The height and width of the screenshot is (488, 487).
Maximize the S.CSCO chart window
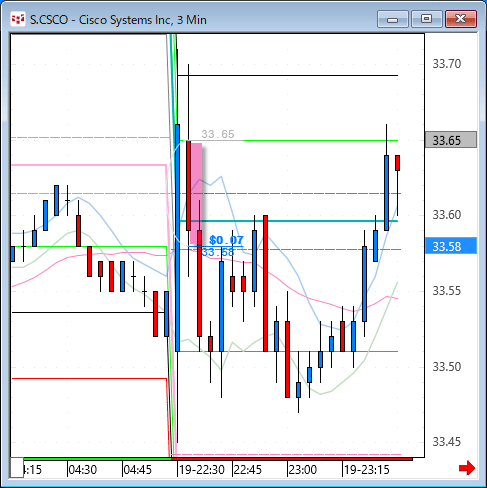point(426,19)
